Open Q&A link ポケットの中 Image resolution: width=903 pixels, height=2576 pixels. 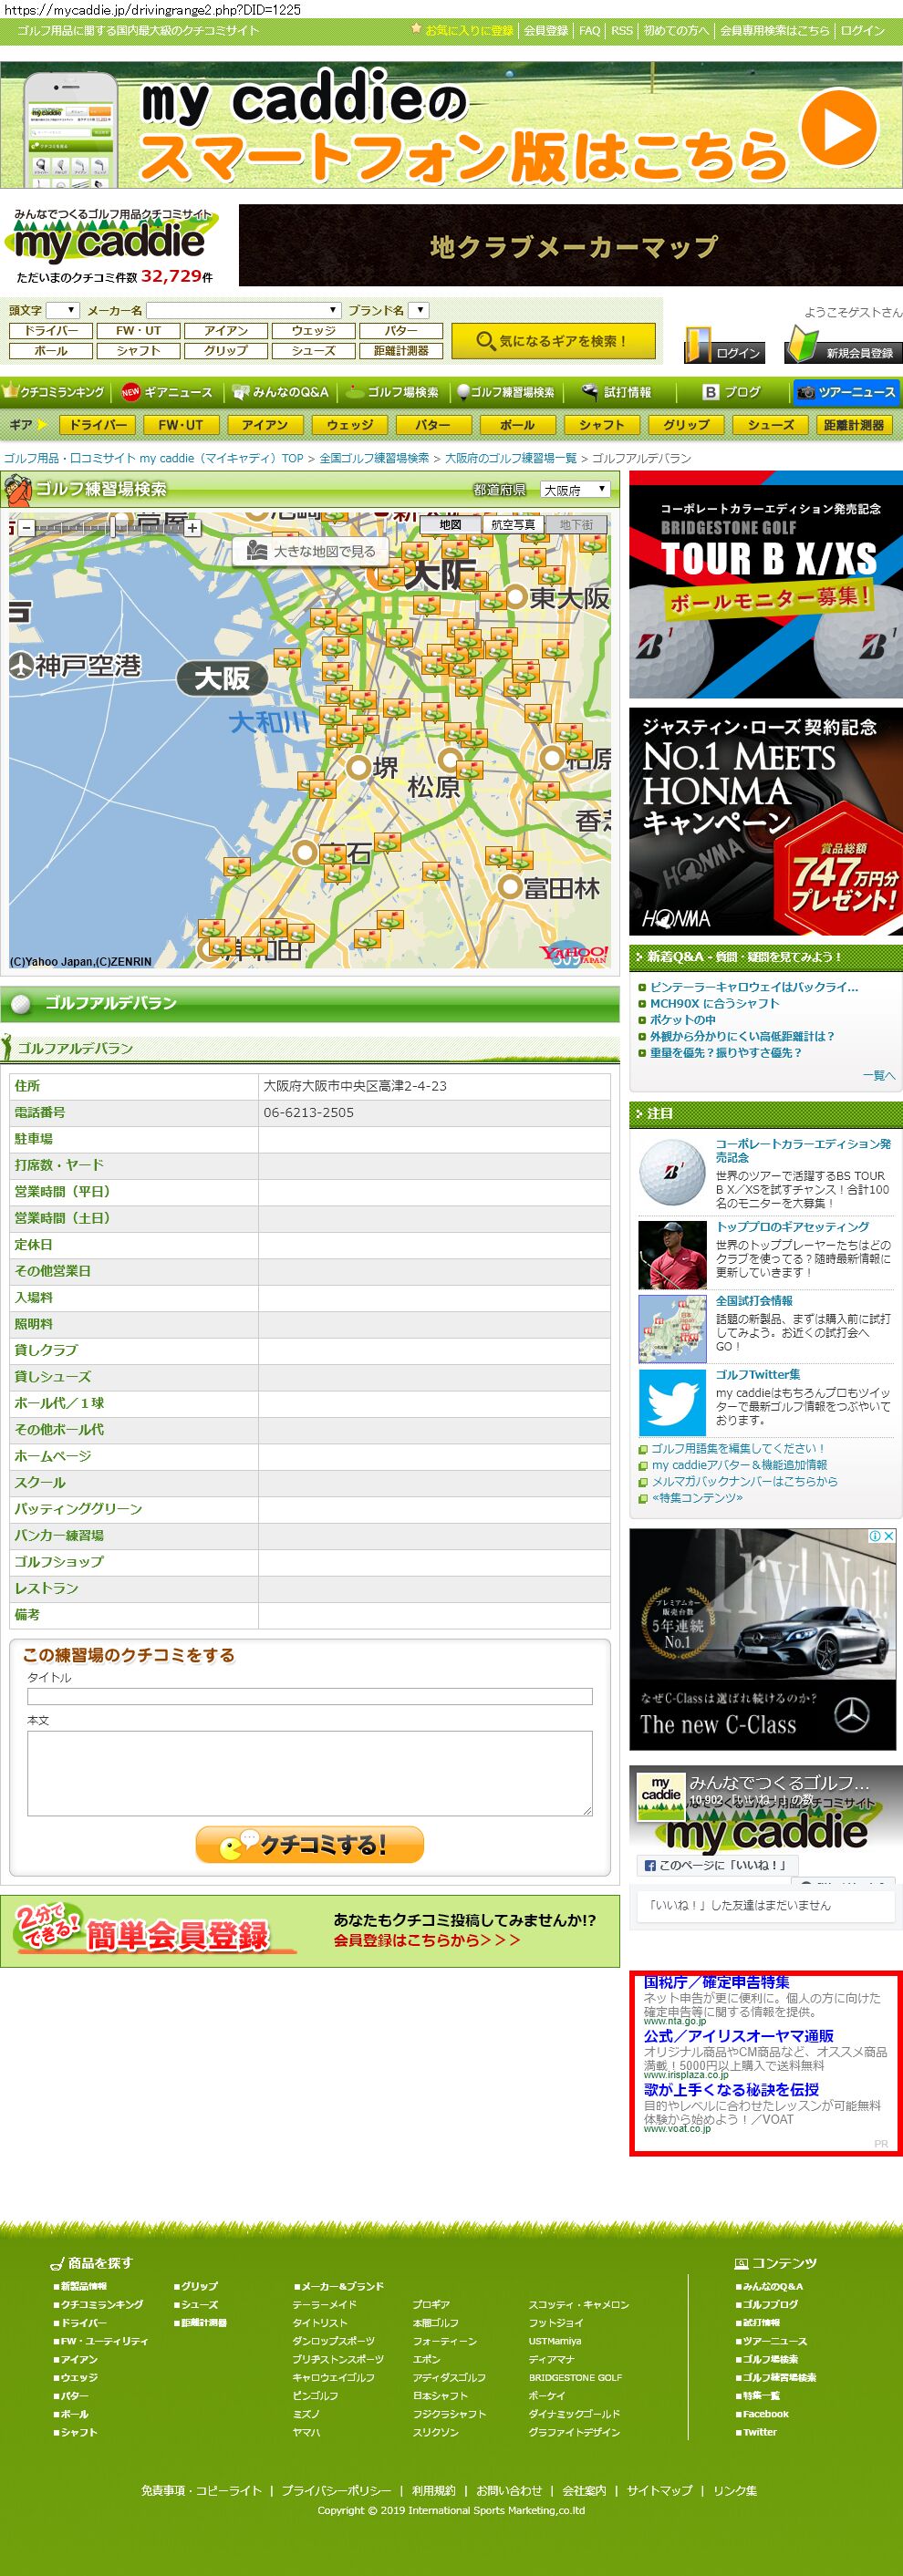(682, 1019)
